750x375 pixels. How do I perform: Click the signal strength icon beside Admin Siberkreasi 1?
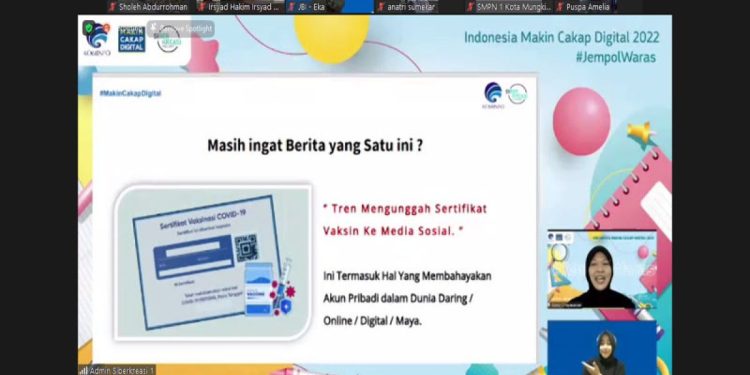click(84, 370)
